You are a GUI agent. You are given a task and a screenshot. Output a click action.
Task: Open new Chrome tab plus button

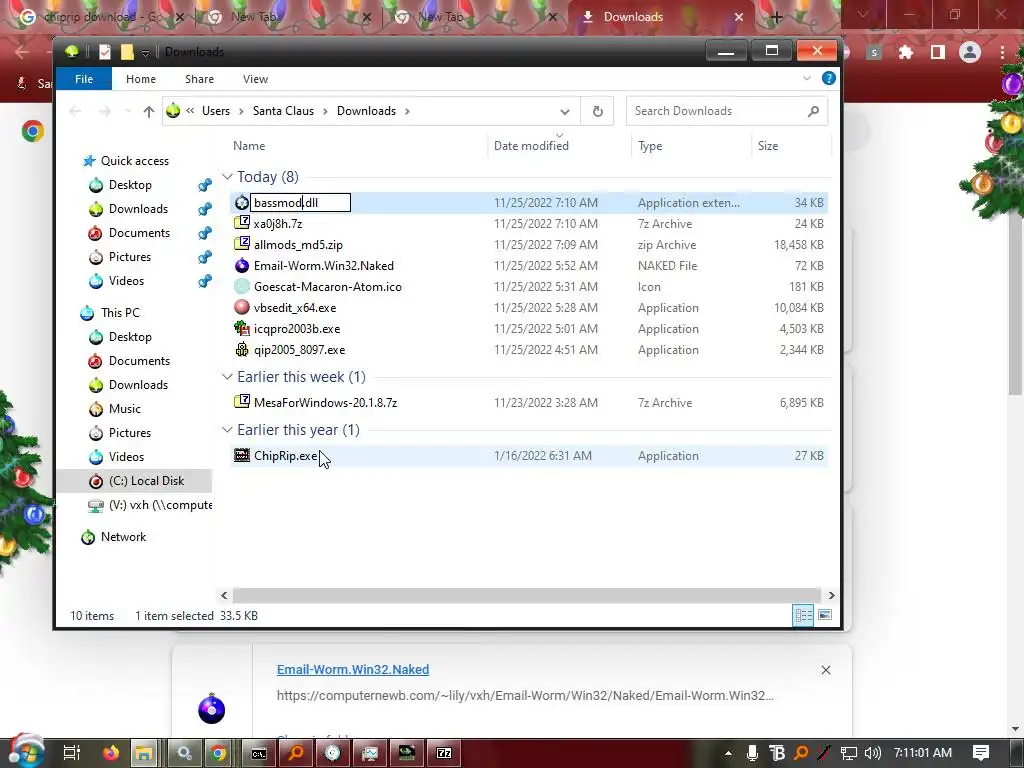776,18
